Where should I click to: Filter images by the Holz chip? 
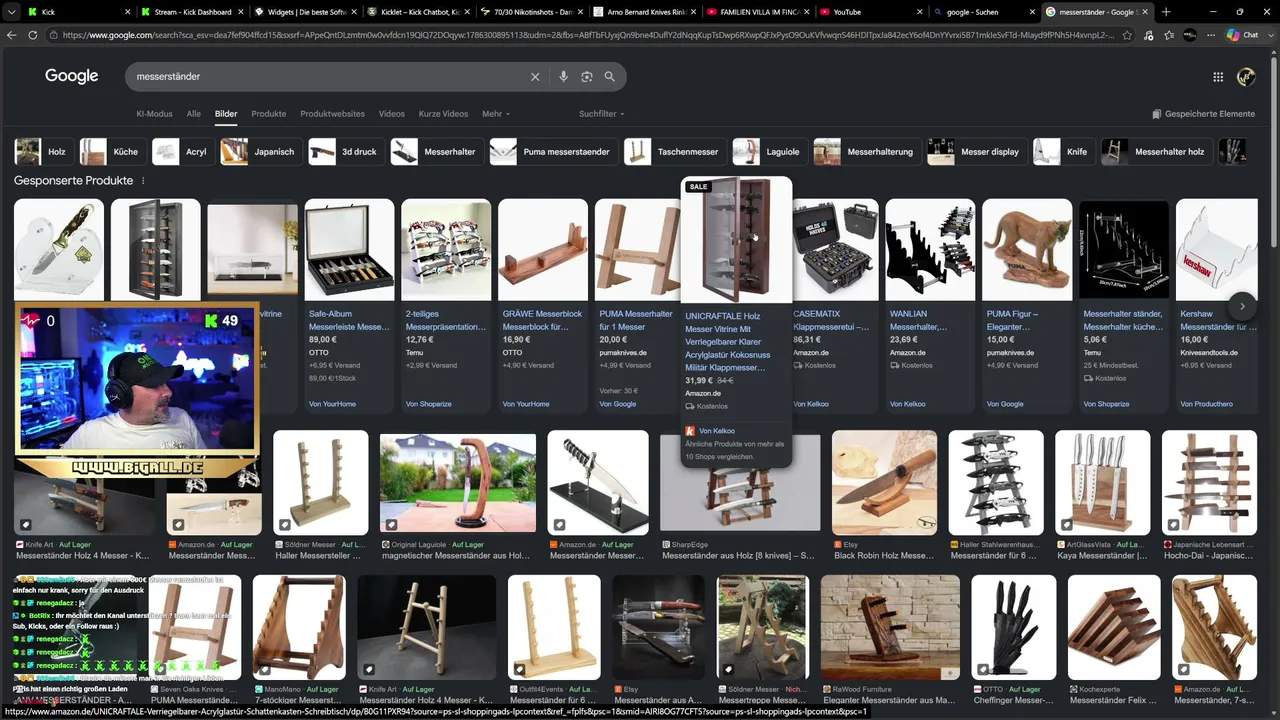coord(42,152)
